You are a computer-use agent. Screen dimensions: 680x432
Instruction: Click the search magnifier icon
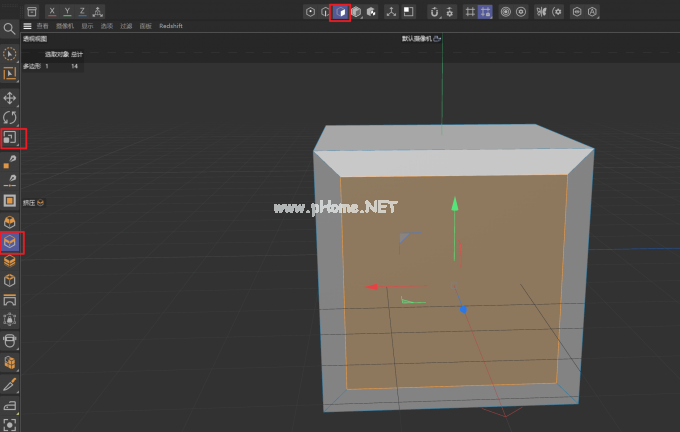click(9, 28)
